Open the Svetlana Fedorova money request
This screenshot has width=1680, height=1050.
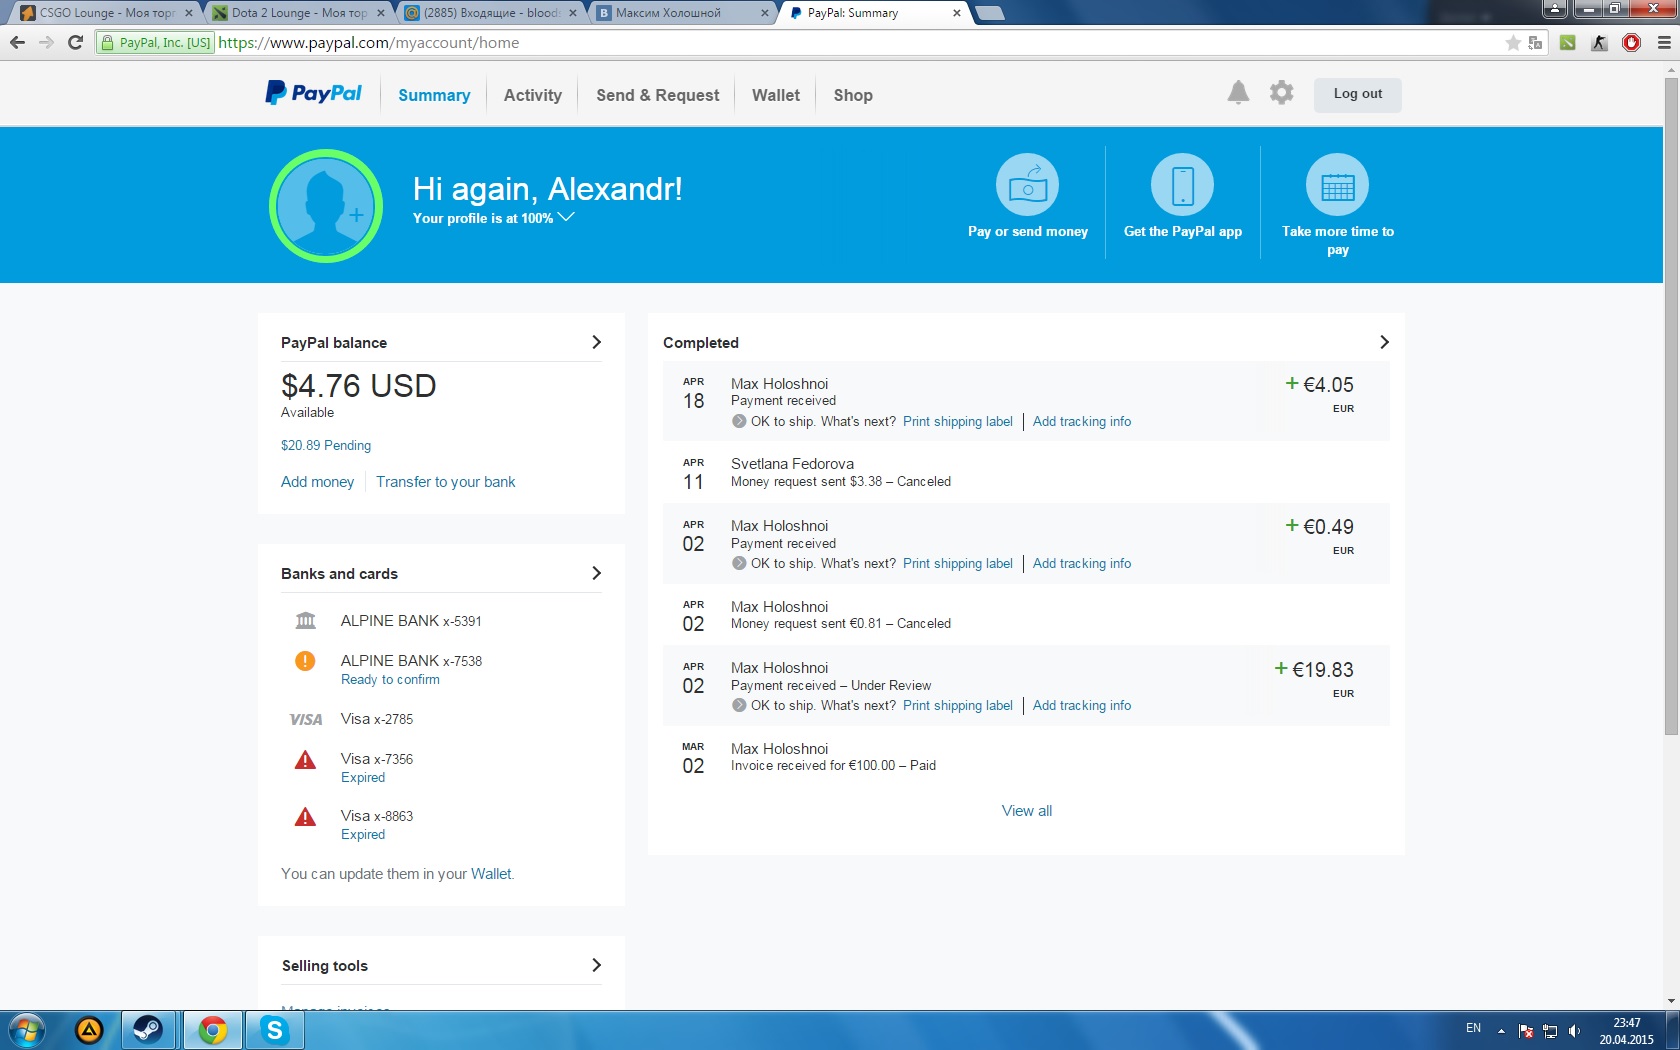coord(1026,472)
